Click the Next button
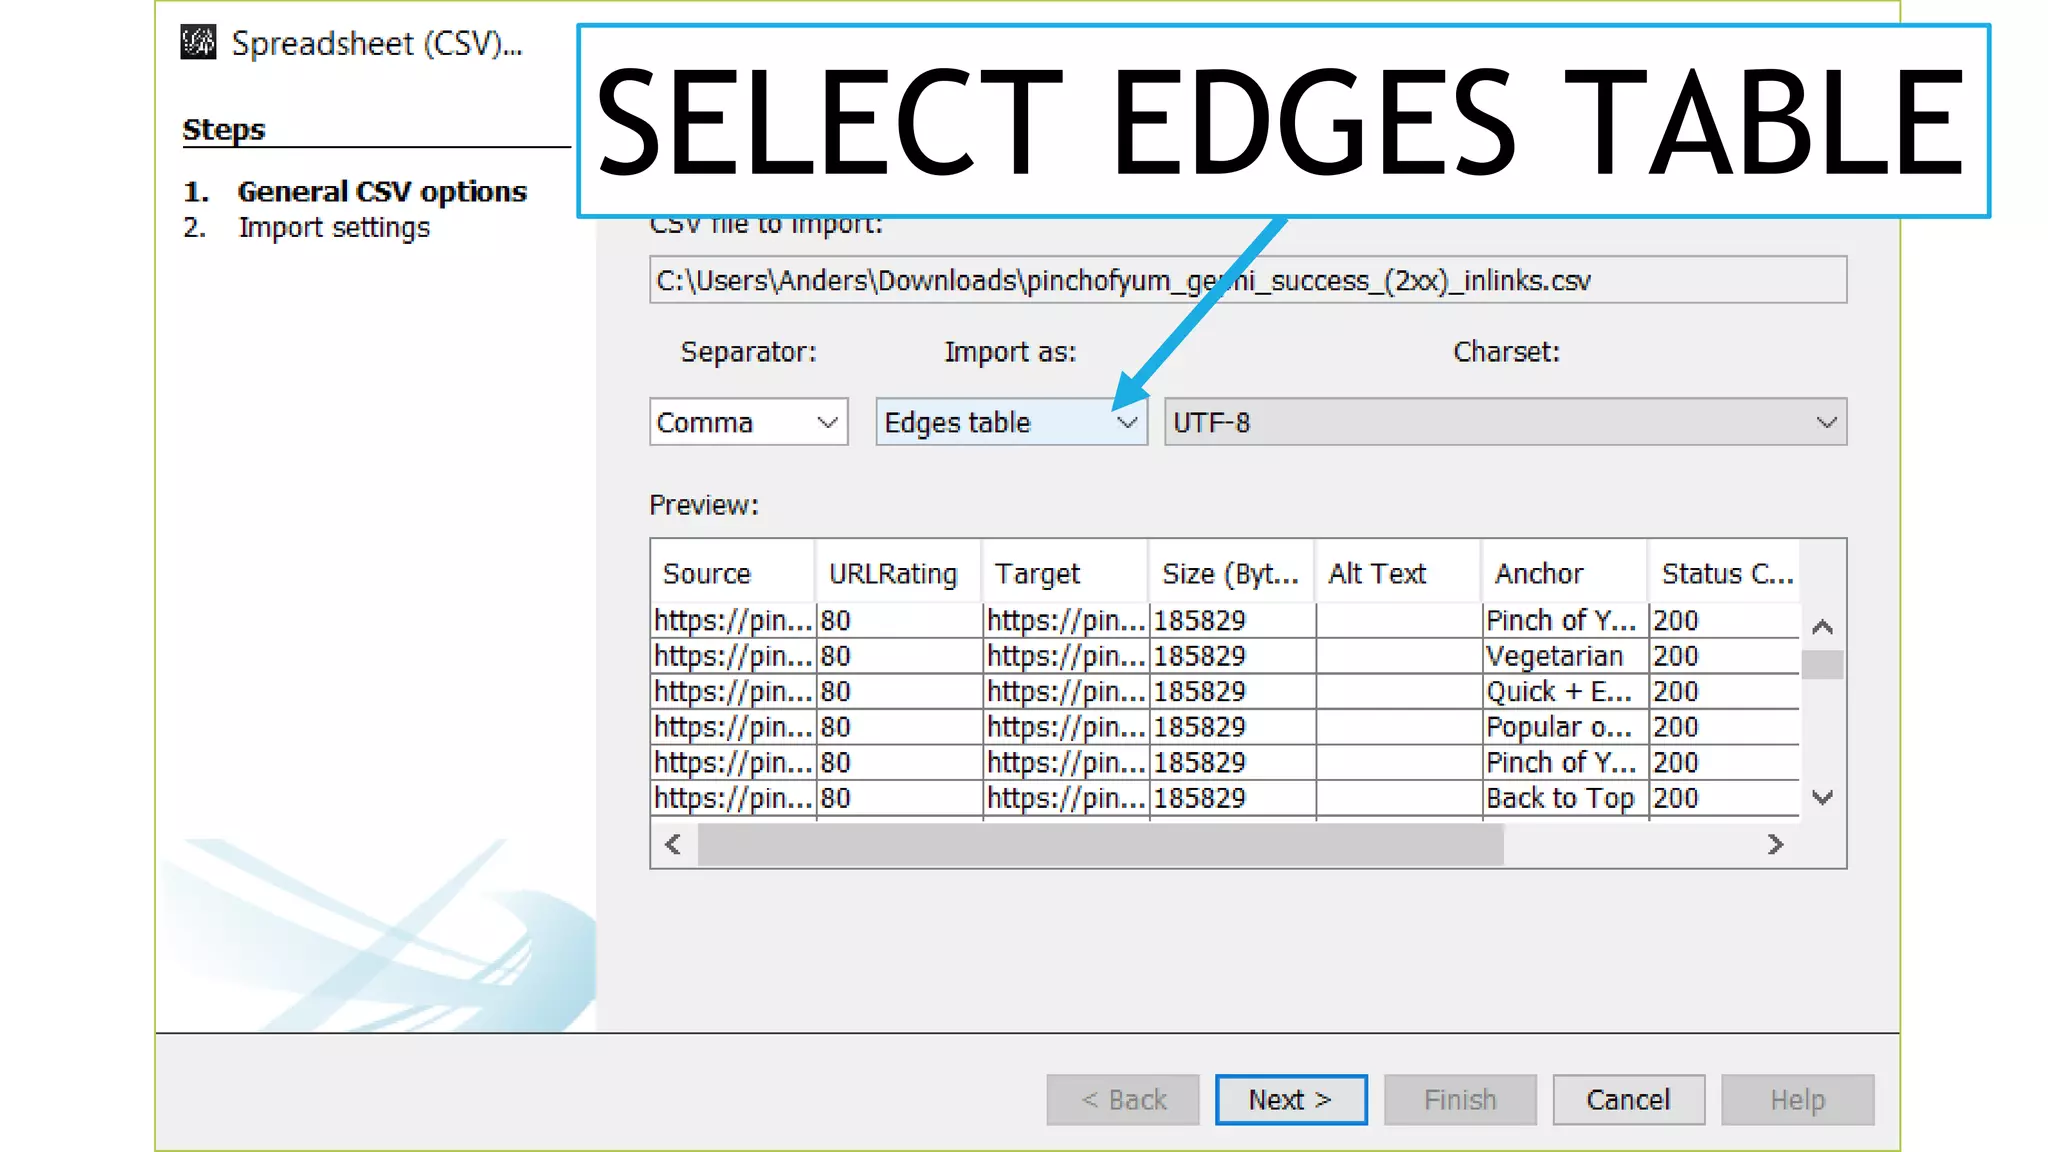 click(x=1290, y=1100)
